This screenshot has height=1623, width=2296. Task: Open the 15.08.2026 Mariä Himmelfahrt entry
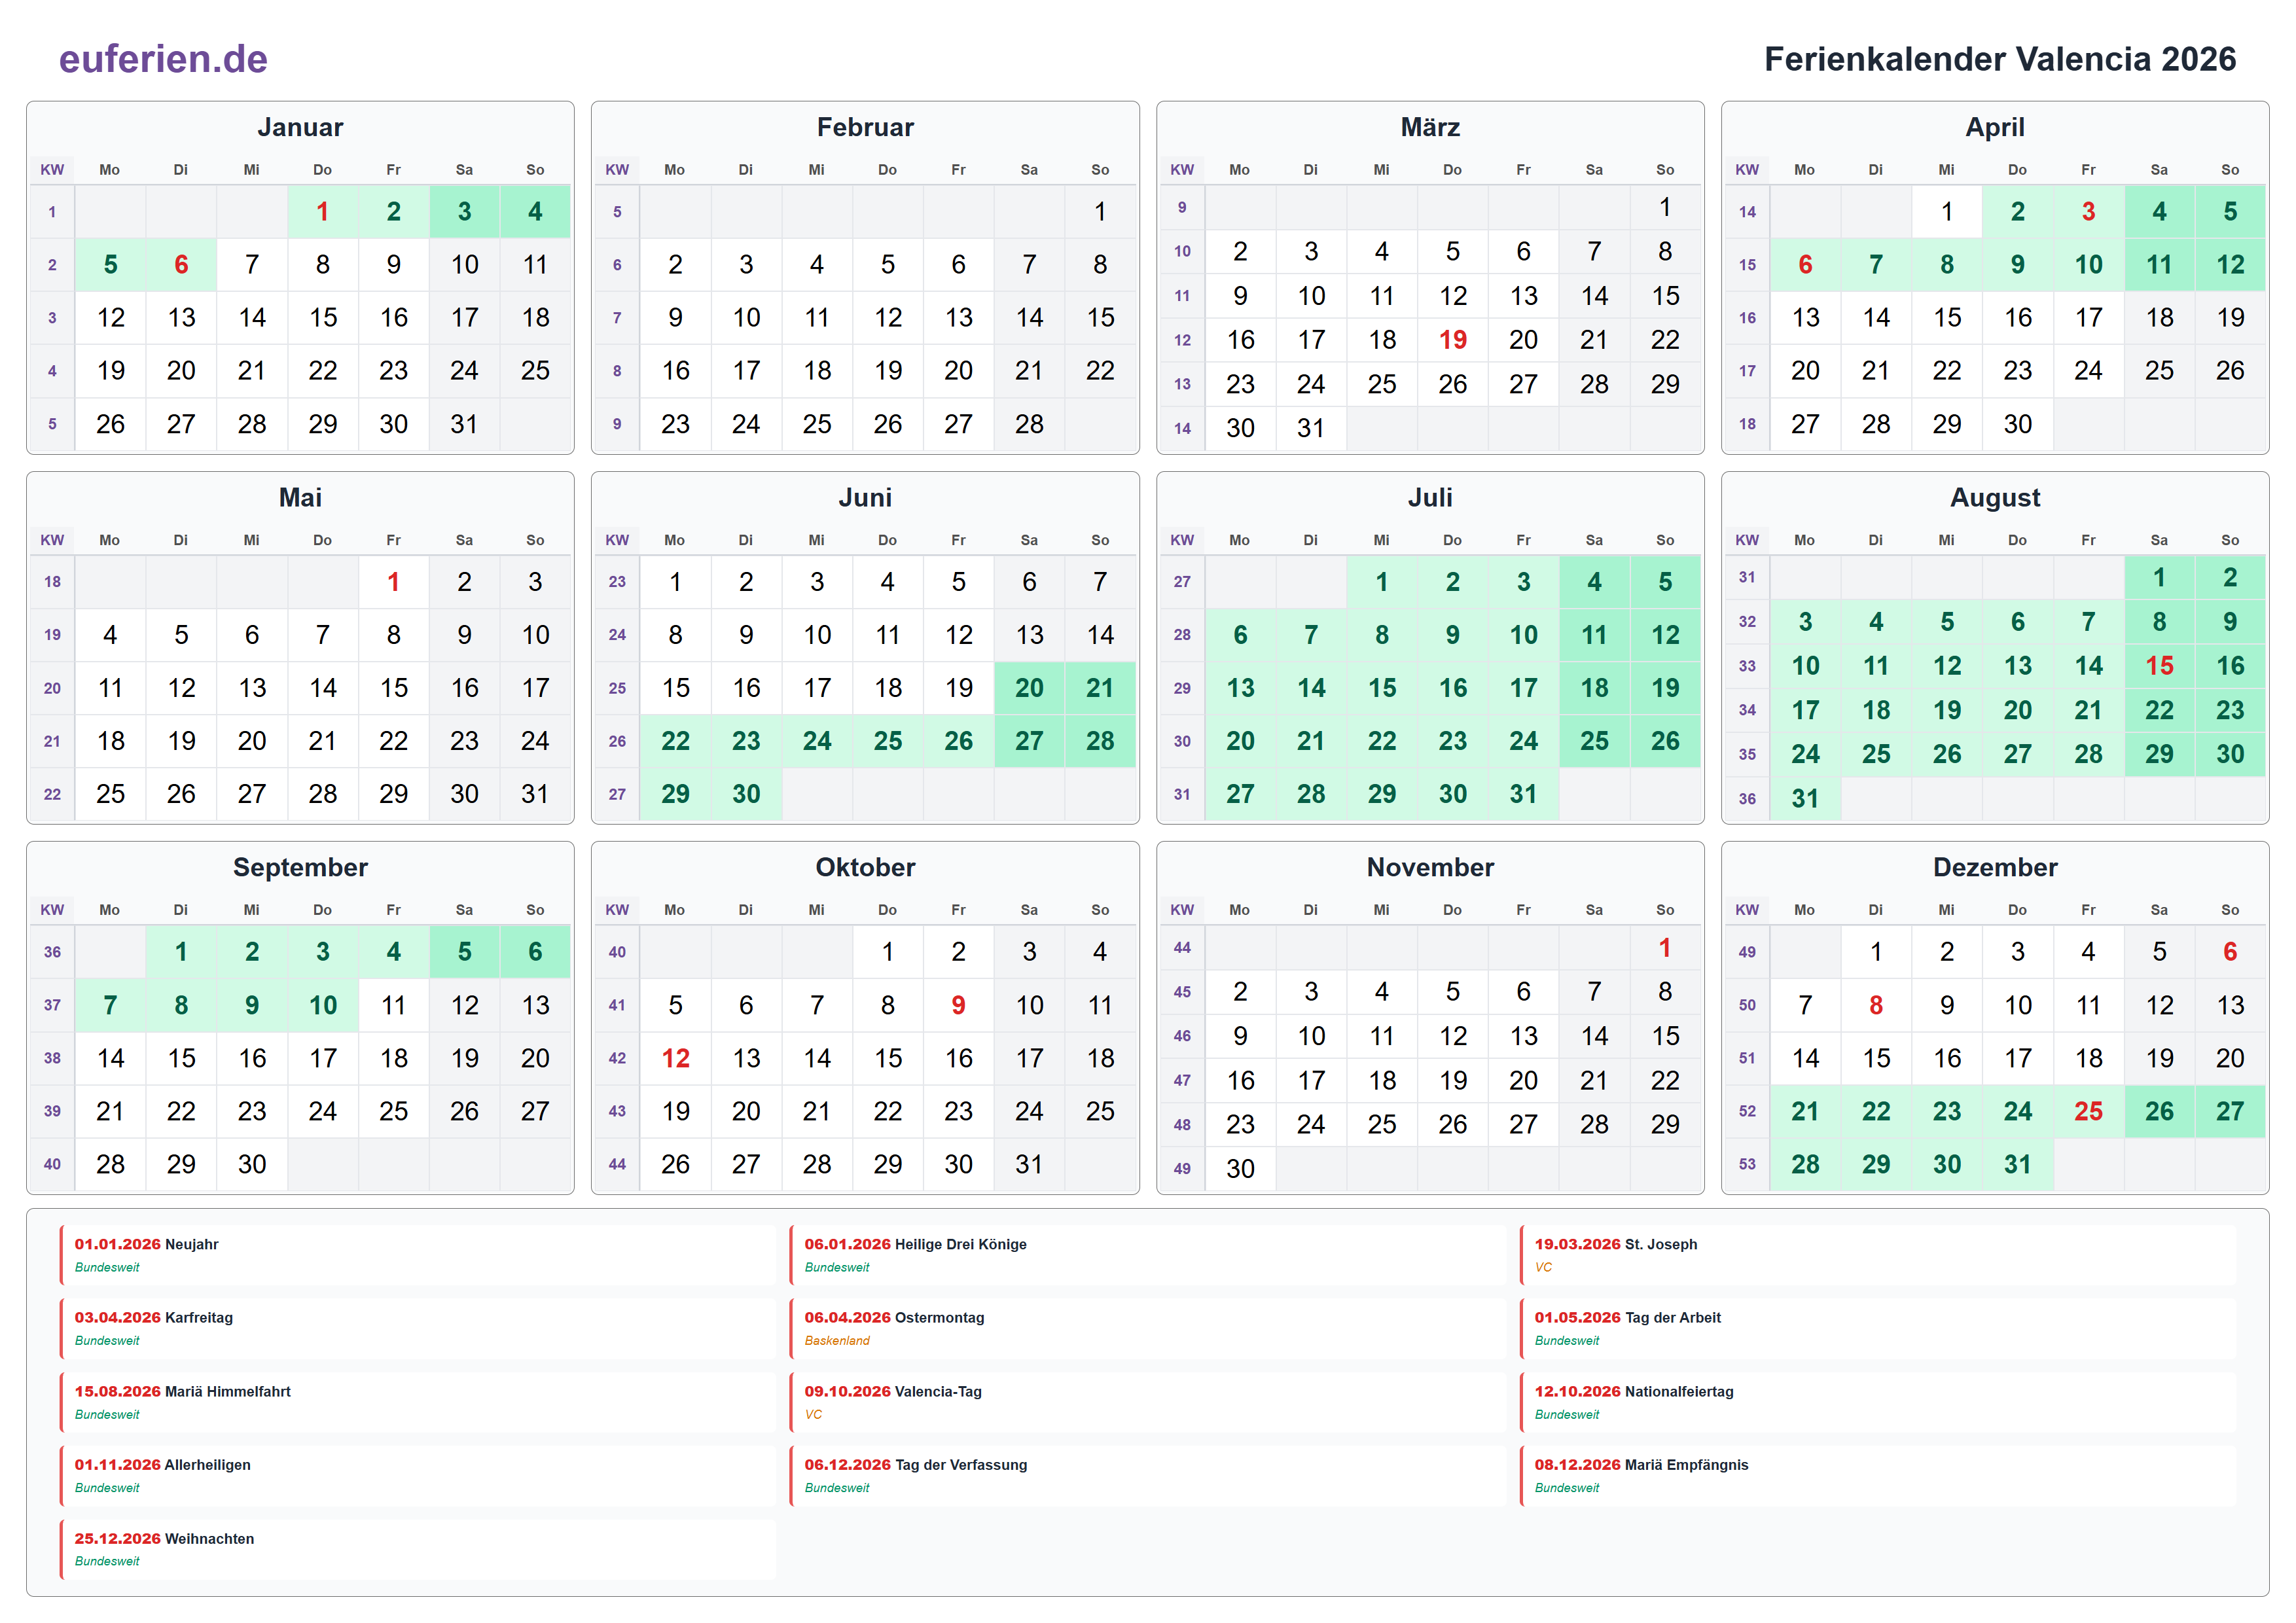(418, 1402)
